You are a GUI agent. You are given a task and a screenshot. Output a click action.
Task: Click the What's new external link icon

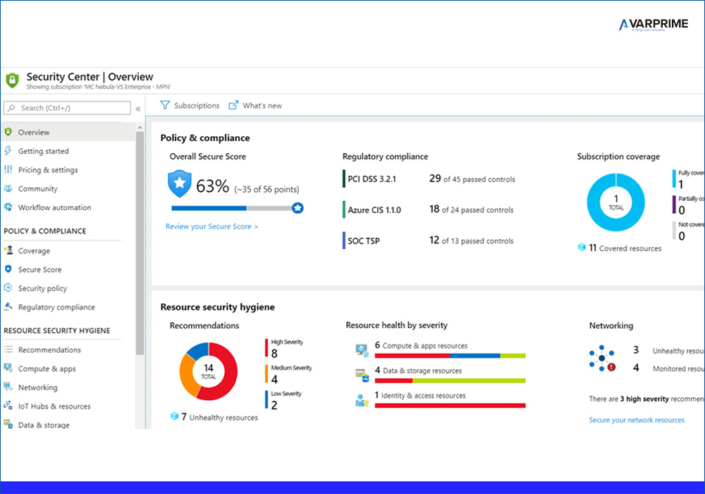click(x=233, y=105)
